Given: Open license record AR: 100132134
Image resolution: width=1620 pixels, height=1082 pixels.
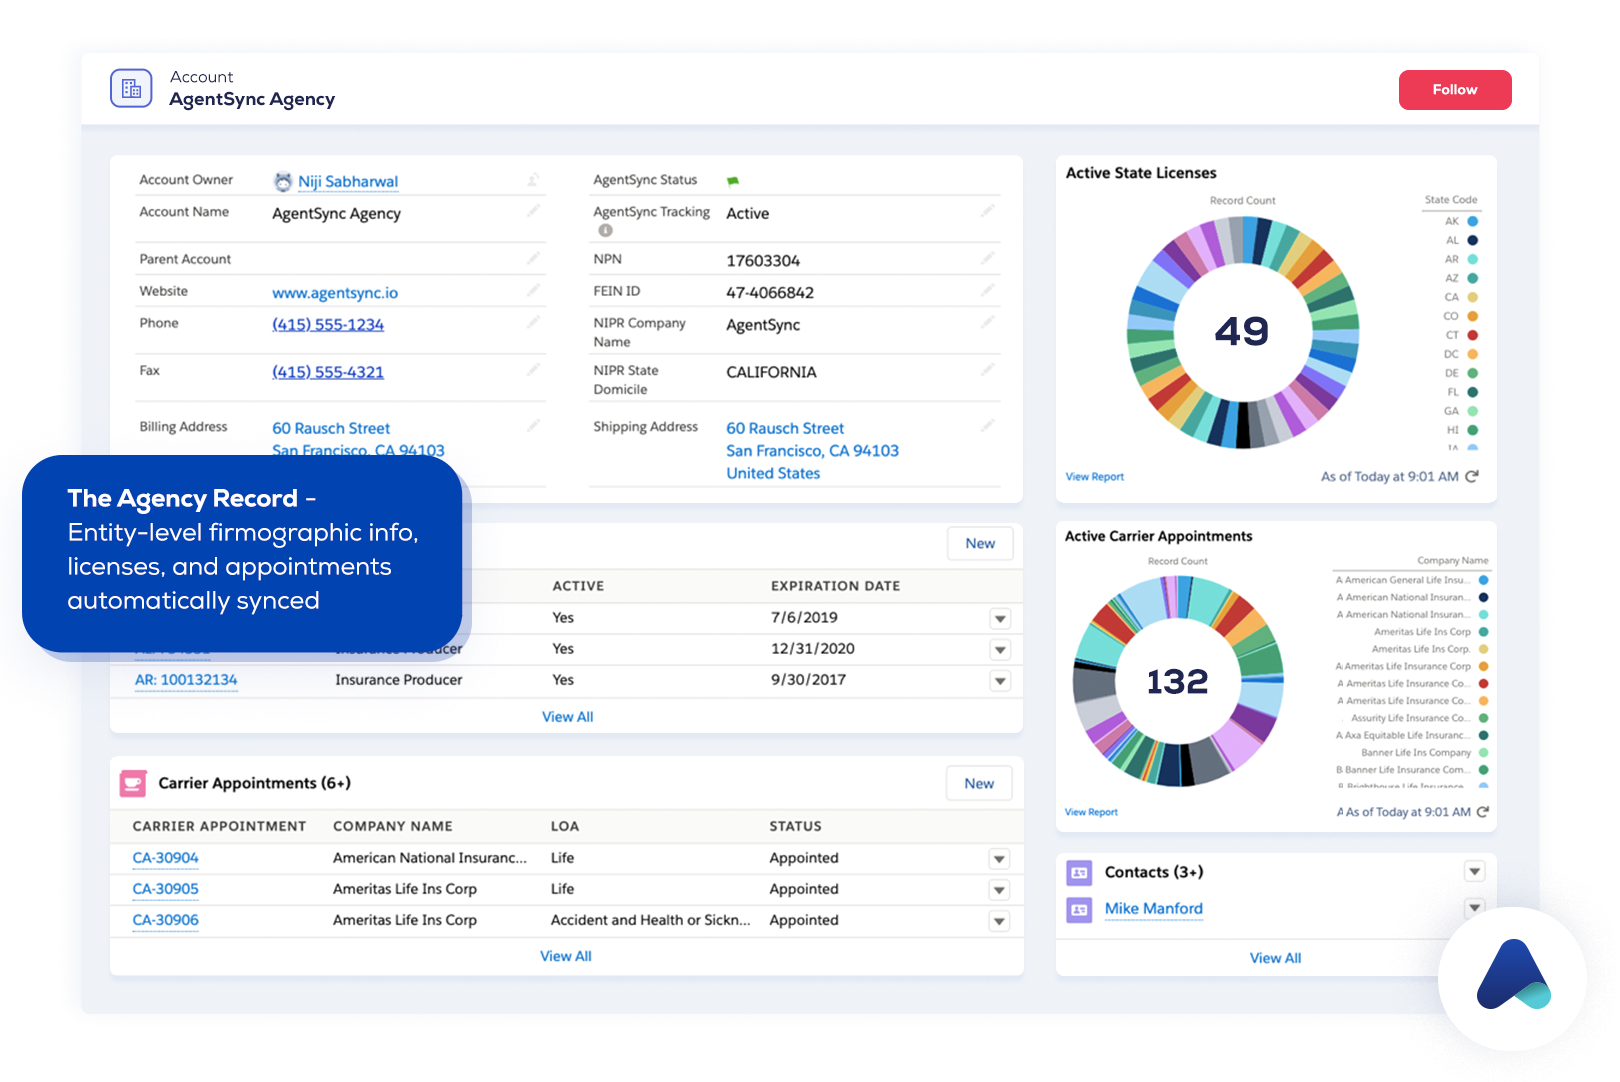Looking at the screenshot, I should (186, 680).
